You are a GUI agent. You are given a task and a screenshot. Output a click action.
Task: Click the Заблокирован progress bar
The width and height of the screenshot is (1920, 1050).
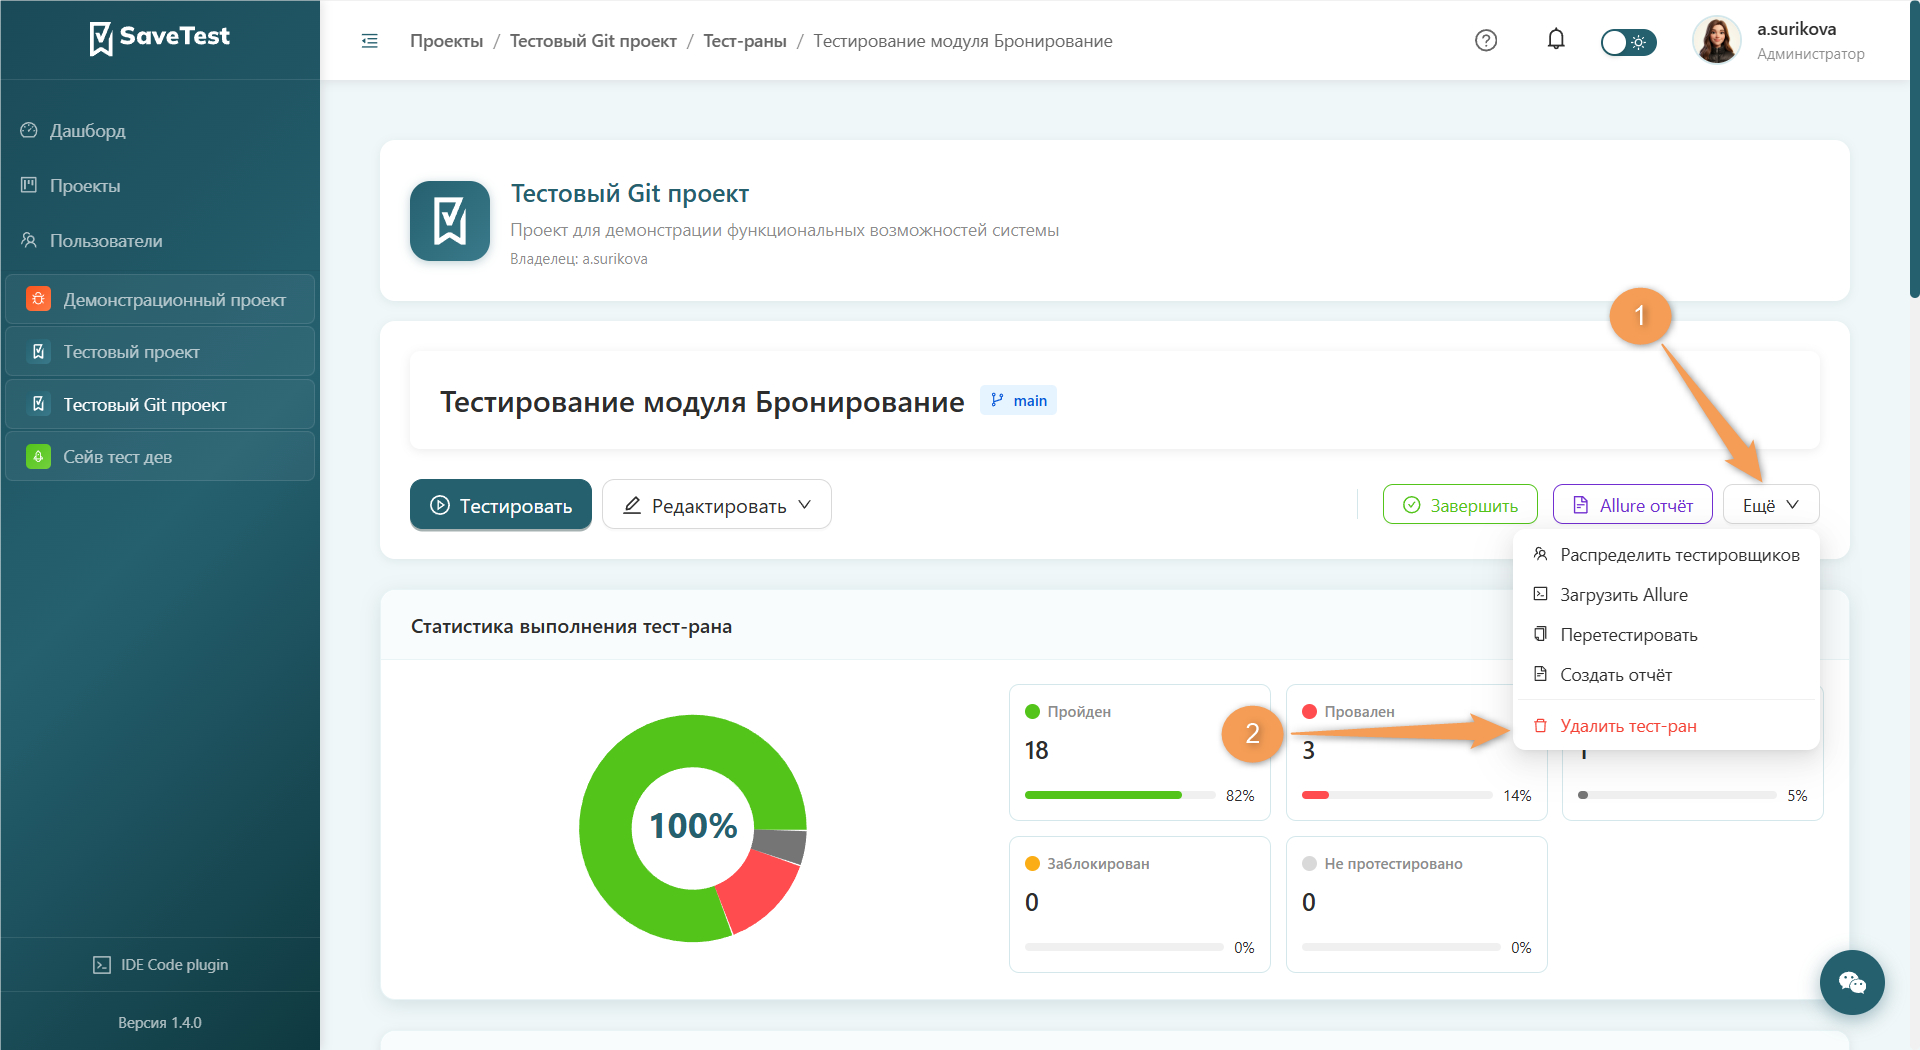(1124, 947)
